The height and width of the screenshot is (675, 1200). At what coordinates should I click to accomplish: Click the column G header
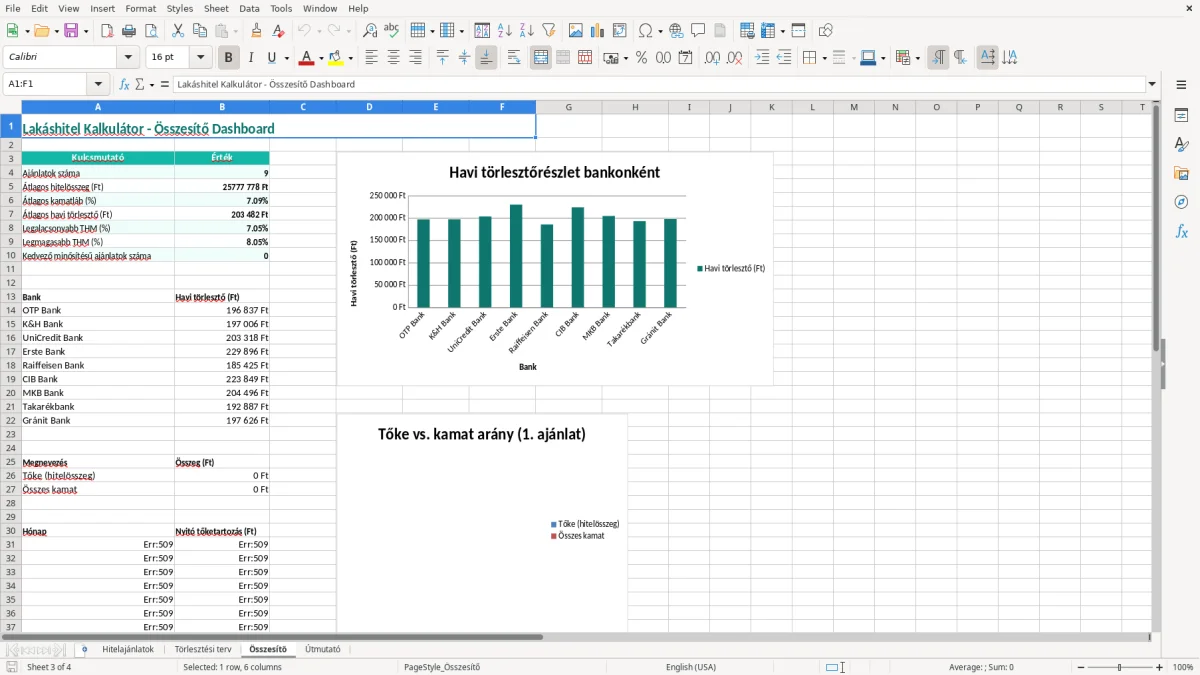click(568, 107)
